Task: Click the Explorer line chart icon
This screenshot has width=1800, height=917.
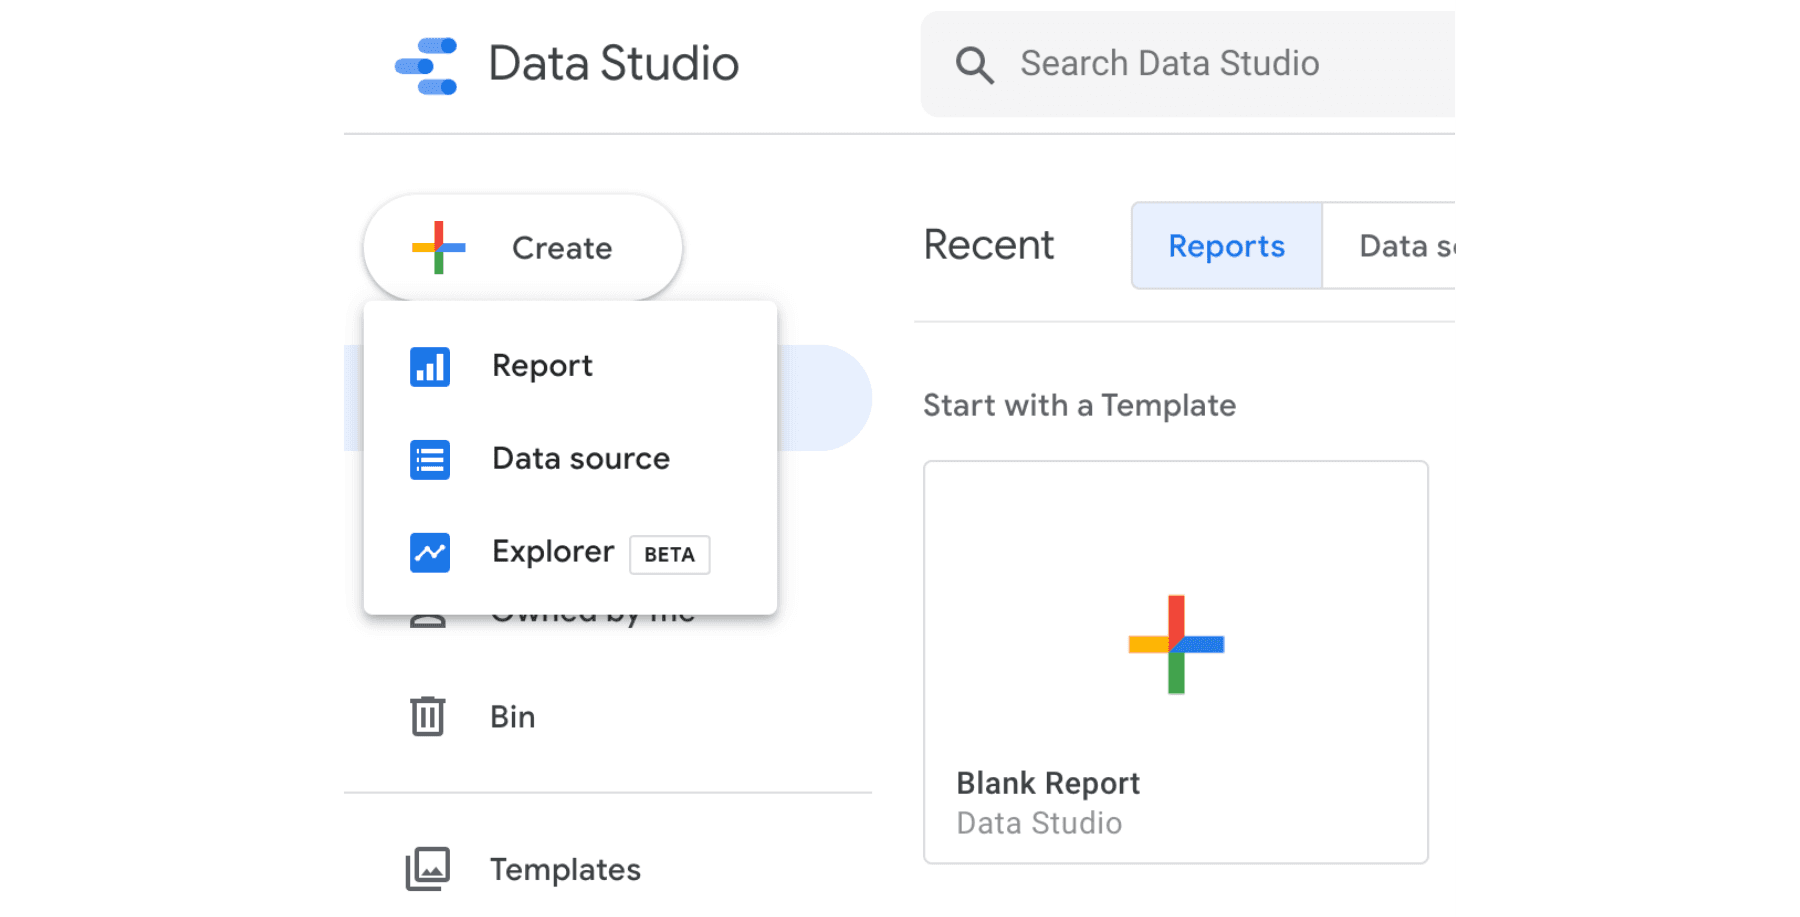Action: point(430,553)
